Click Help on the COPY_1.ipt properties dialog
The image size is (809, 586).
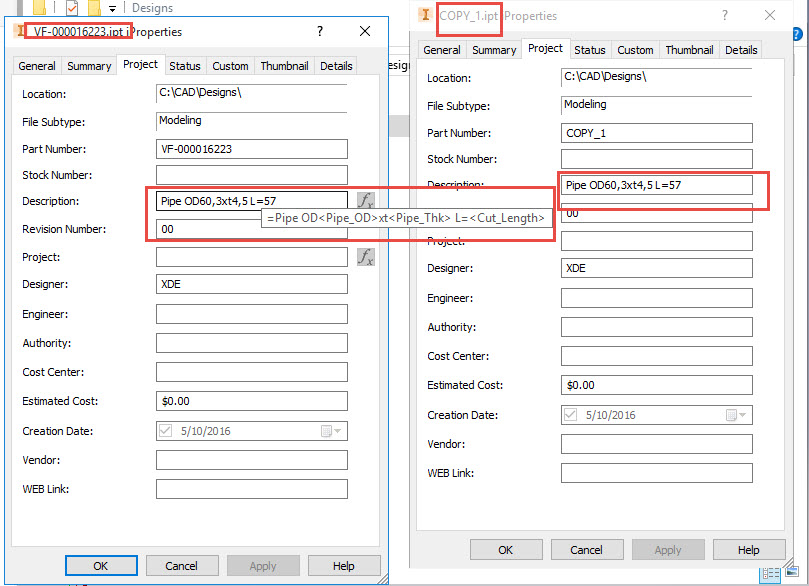[749, 549]
